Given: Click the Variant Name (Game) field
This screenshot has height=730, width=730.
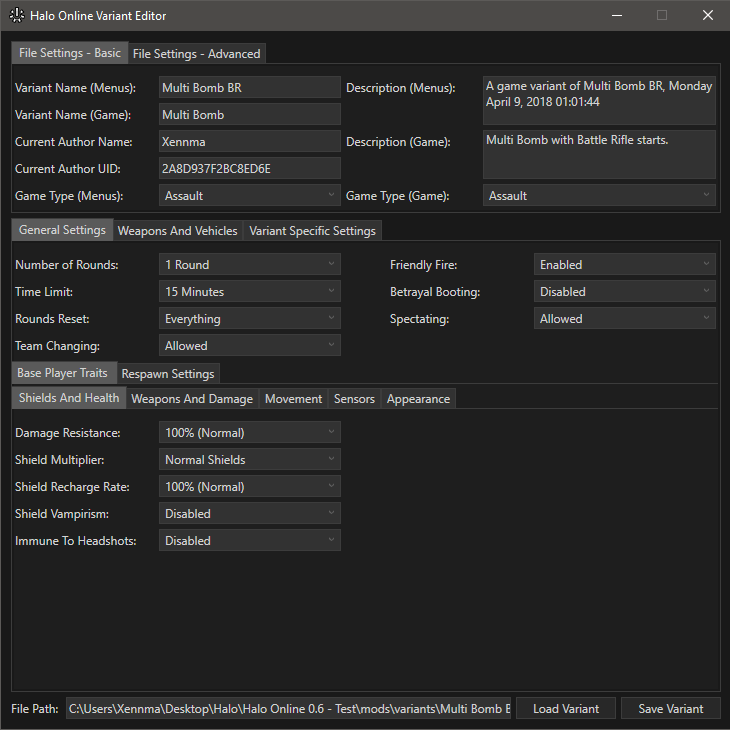Looking at the screenshot, I should click(250, 115).
